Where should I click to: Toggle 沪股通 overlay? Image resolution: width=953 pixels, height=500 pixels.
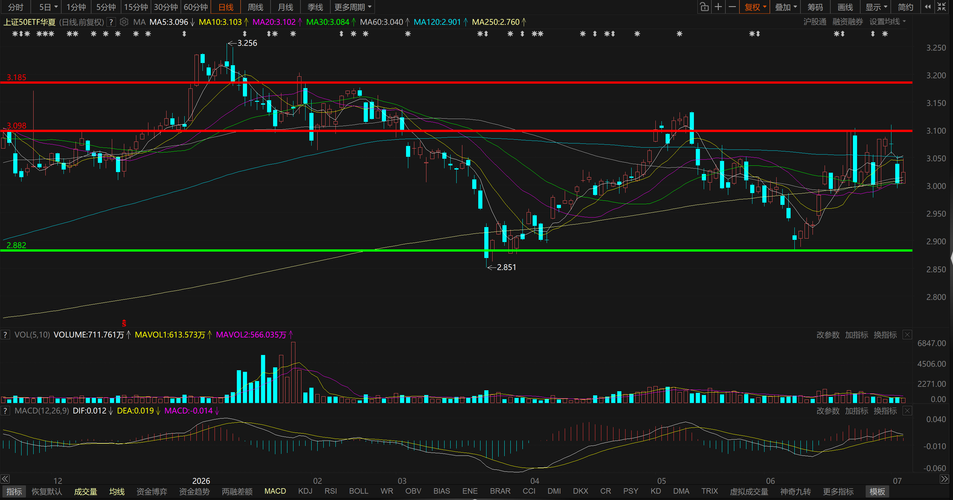tap(814, 22)
